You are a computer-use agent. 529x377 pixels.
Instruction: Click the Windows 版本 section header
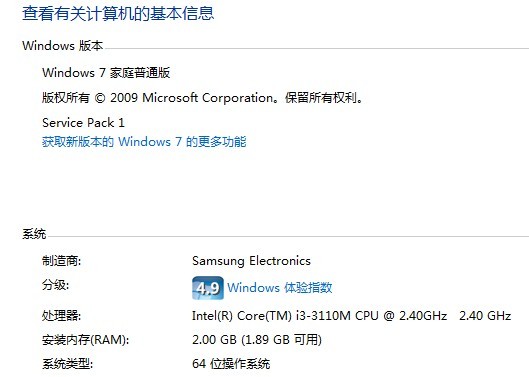pyautogui.click(x=62, y=46)
